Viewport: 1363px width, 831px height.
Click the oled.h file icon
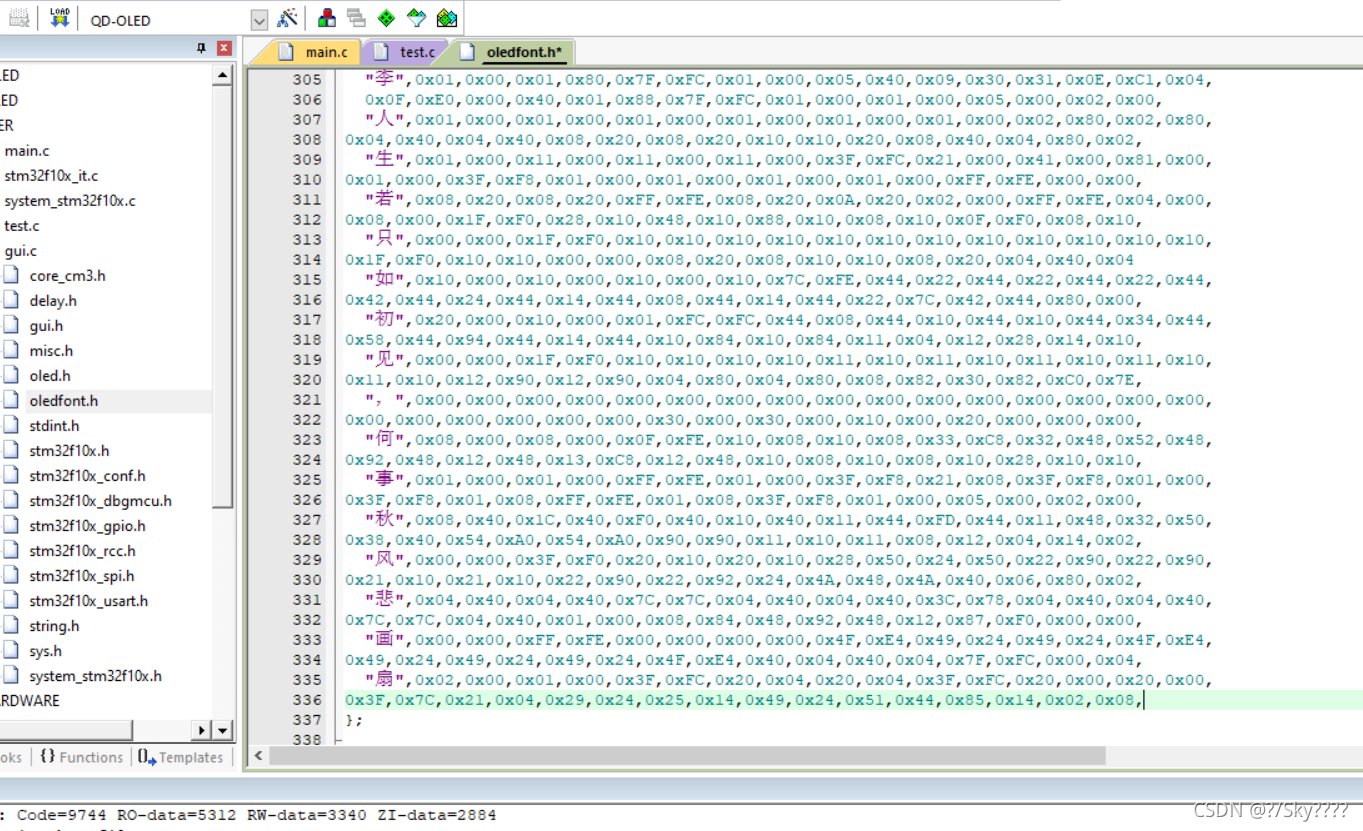pos(11,375)
